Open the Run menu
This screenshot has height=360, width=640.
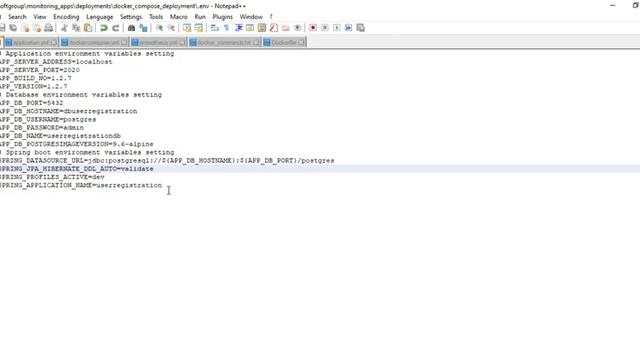pyautogui.click(x=200, y=17)
